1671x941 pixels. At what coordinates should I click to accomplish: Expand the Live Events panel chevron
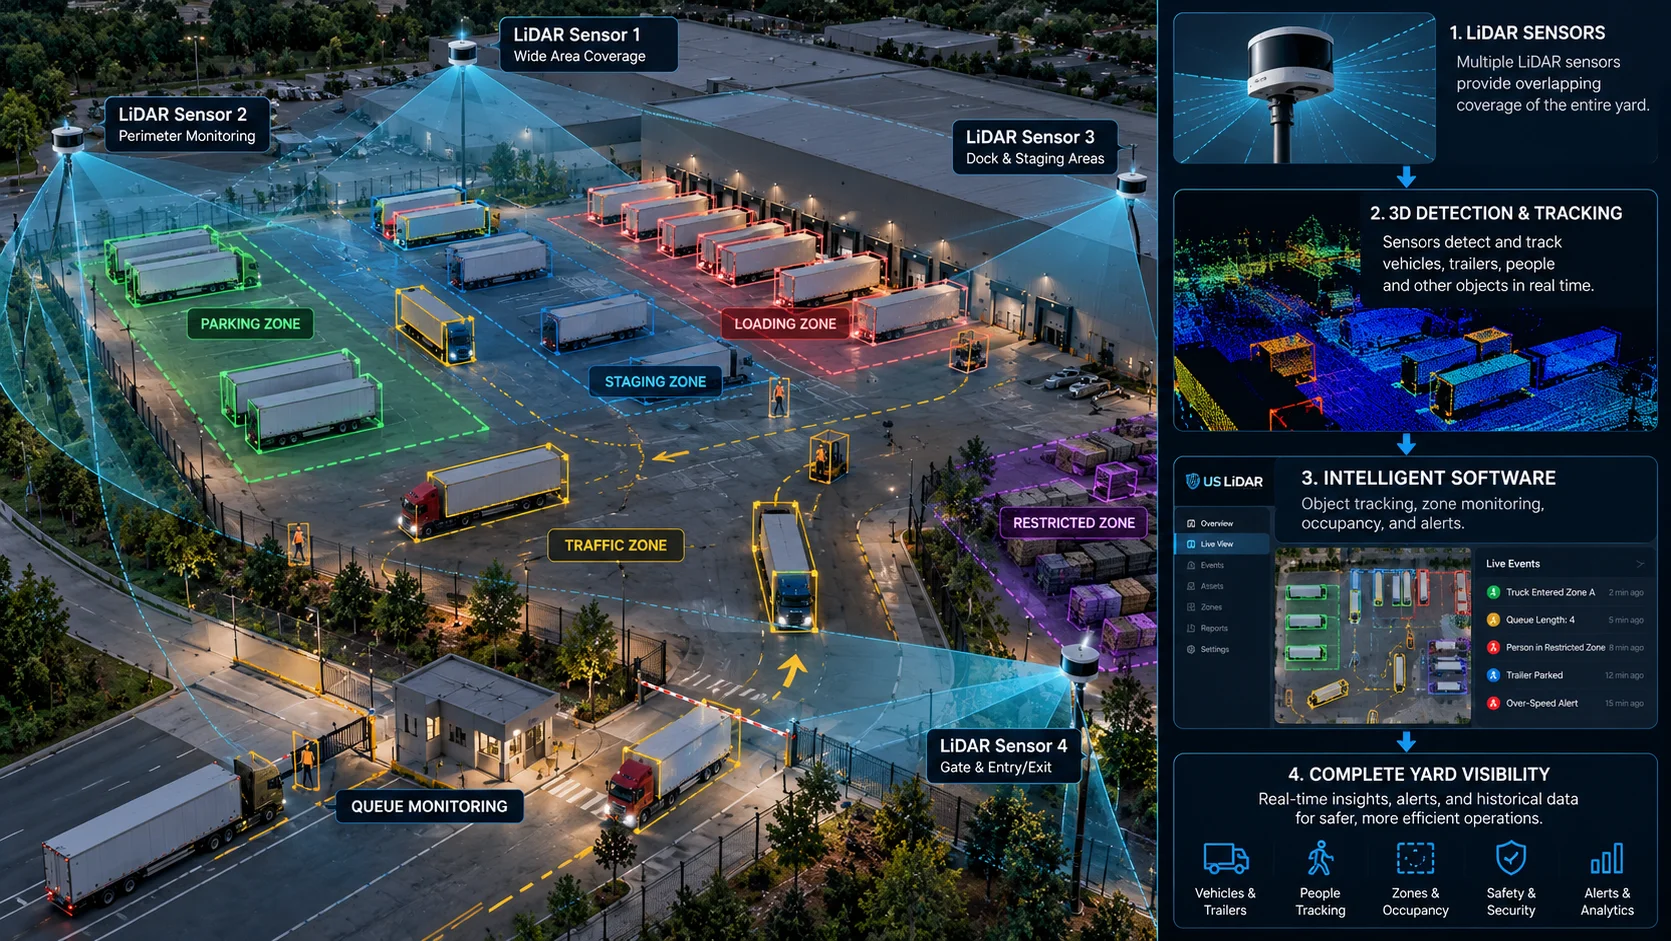(x=1639, y=564)
